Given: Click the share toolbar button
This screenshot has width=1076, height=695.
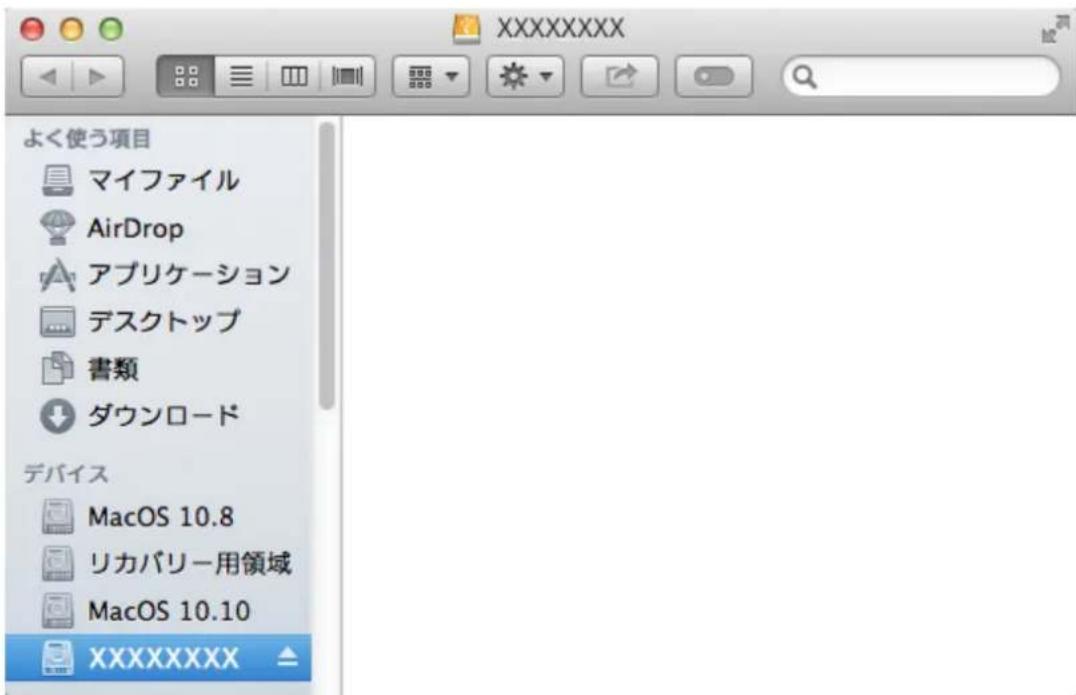Looking at the screenshot, I should [620, 76].
